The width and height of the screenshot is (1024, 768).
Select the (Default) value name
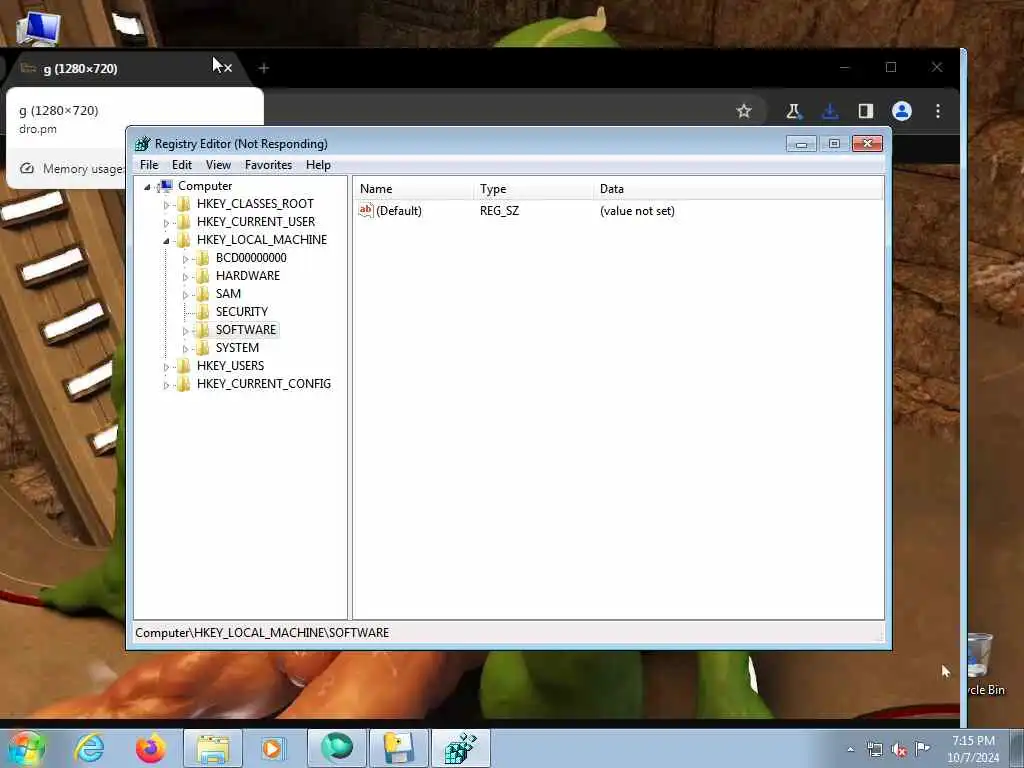point(399,211)
